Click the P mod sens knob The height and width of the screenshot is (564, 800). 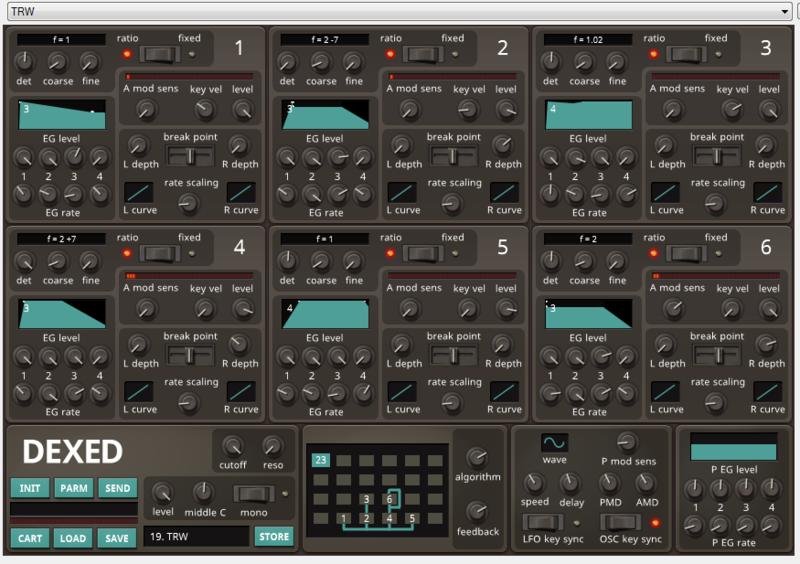pos(627,442)
